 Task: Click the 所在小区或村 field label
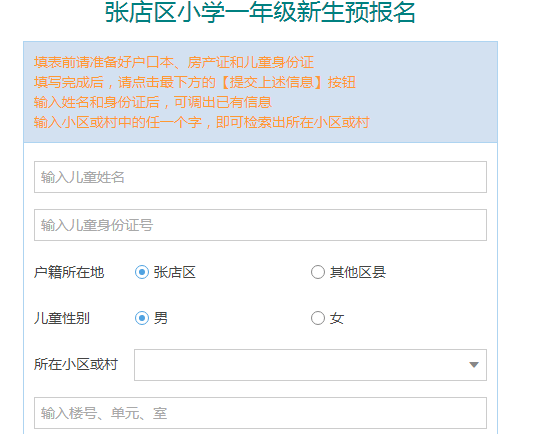pos(75,364)
